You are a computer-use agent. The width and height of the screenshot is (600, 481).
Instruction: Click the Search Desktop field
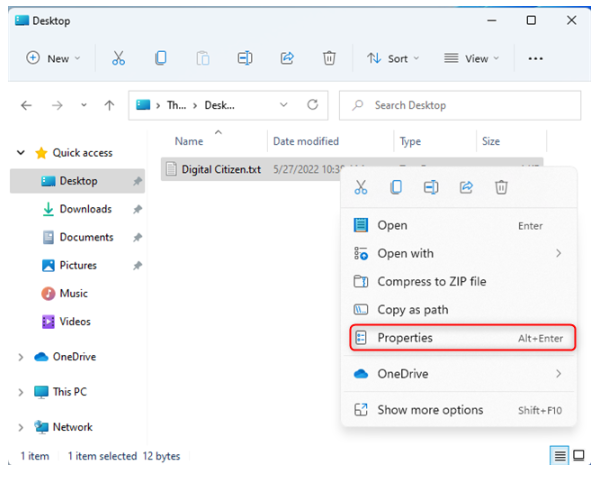pyautogui.click(x=460, y=105)
